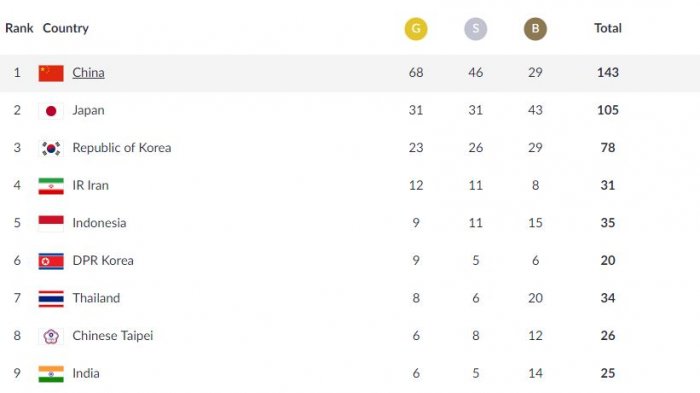Click Indonesia's total of 35
The height and width of the screenshot is (393, 700).
pos(608,223)
